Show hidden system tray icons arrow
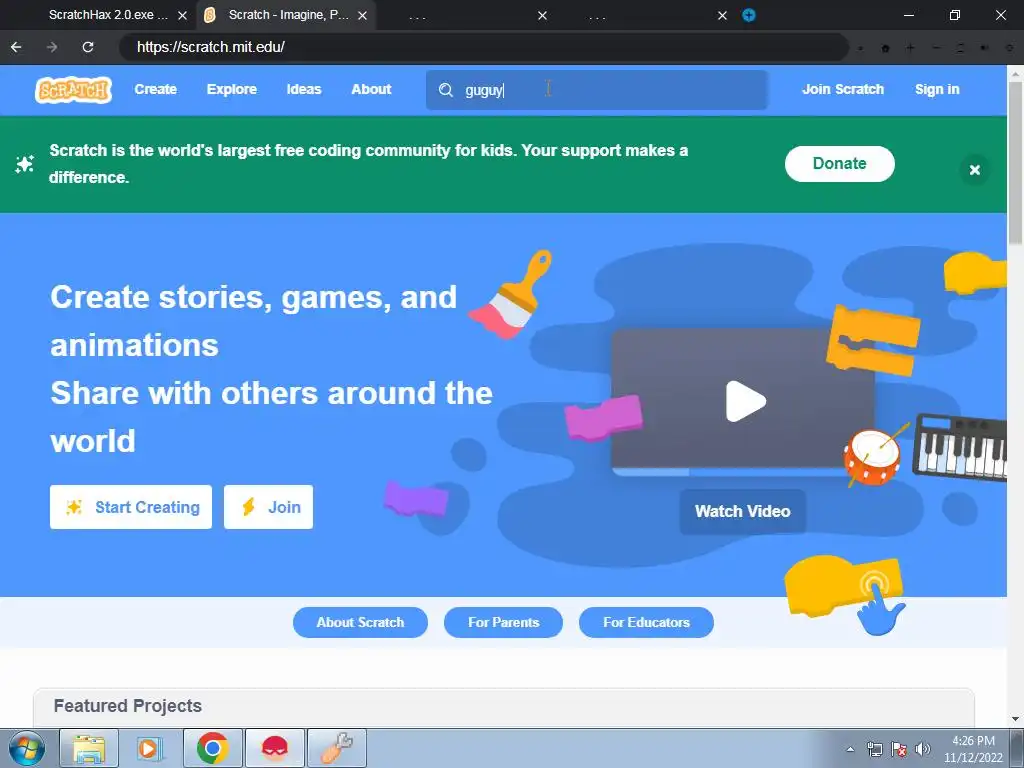 850,749
